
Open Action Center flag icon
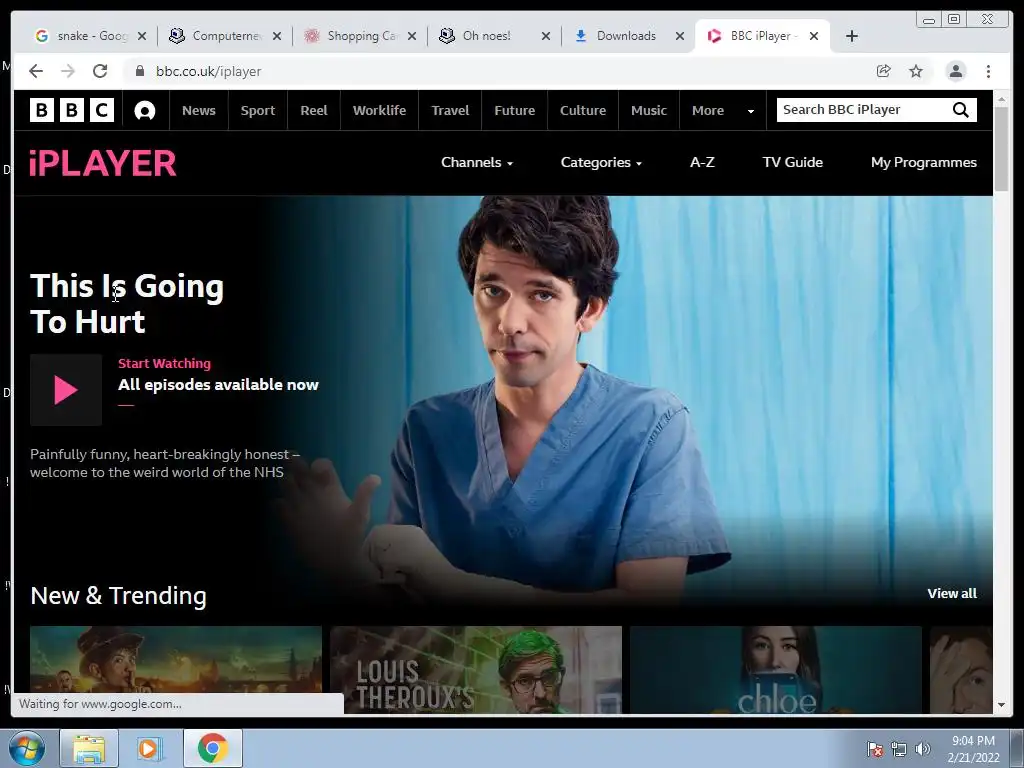(x=874, y=749)
